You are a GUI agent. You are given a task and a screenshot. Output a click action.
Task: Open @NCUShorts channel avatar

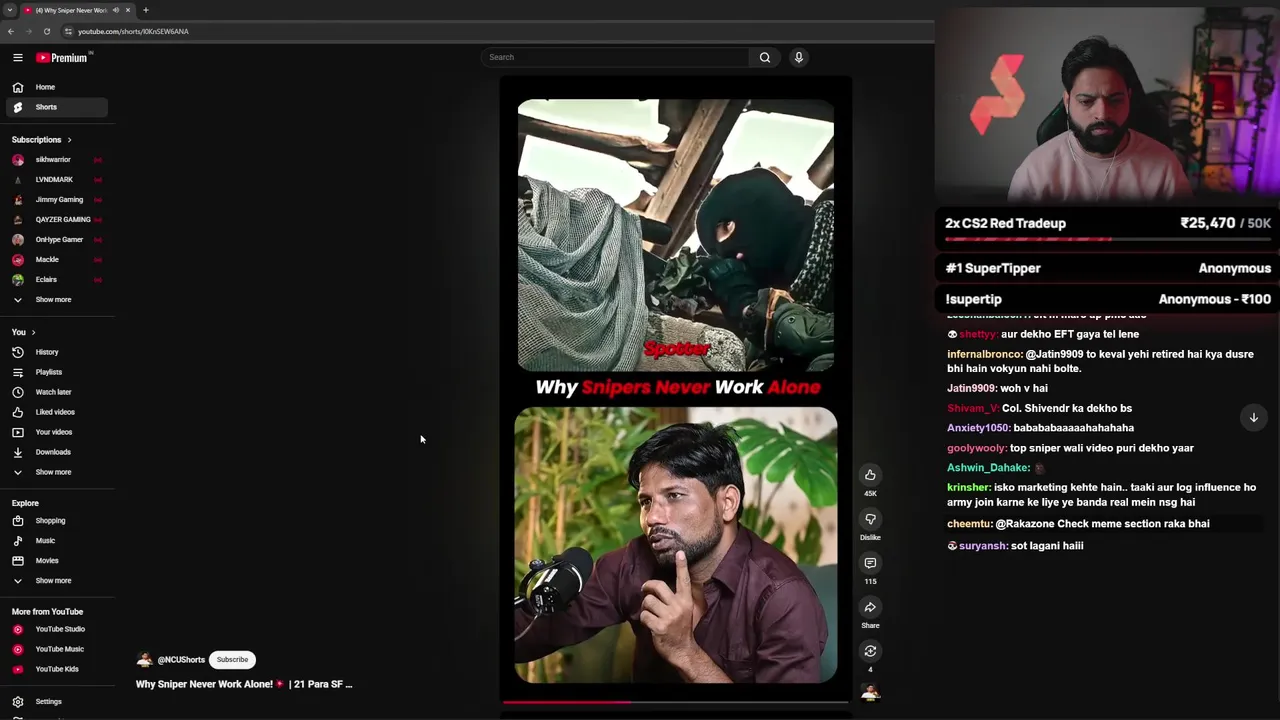[145, 660]
